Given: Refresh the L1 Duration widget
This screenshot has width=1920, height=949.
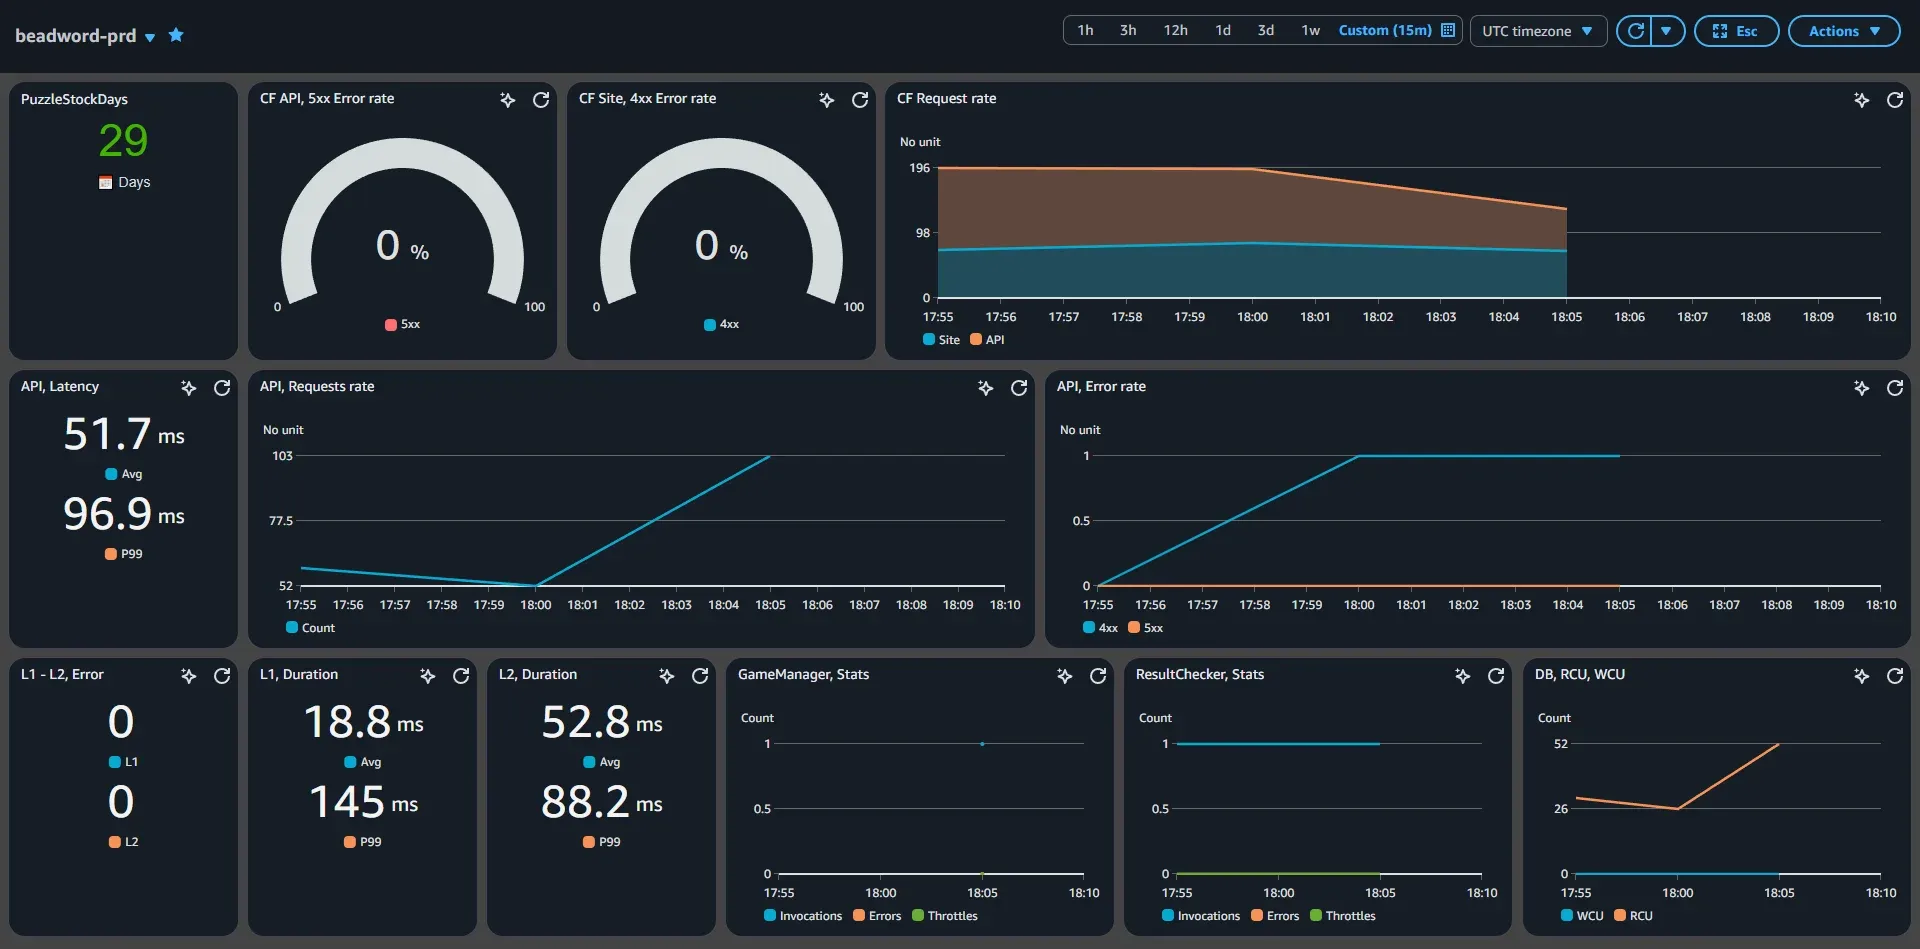Looking at the screenshot, I should tap(461, 676).
